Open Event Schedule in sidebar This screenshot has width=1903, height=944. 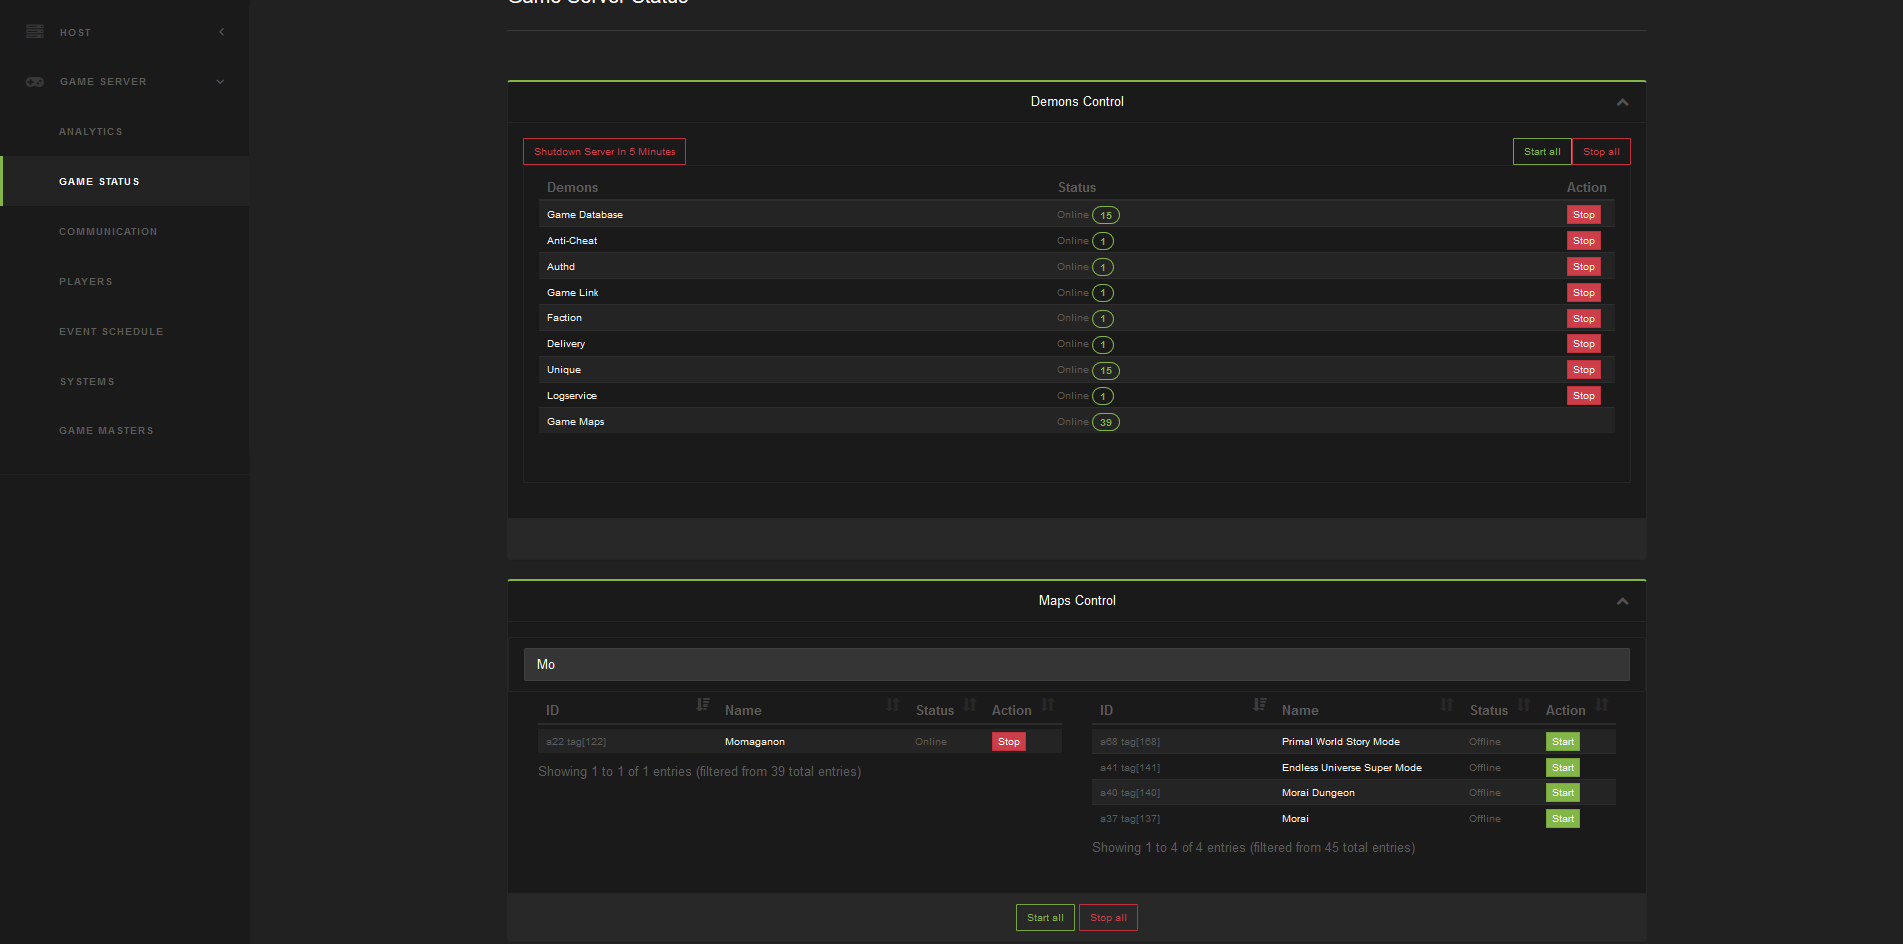pos(111,332)
